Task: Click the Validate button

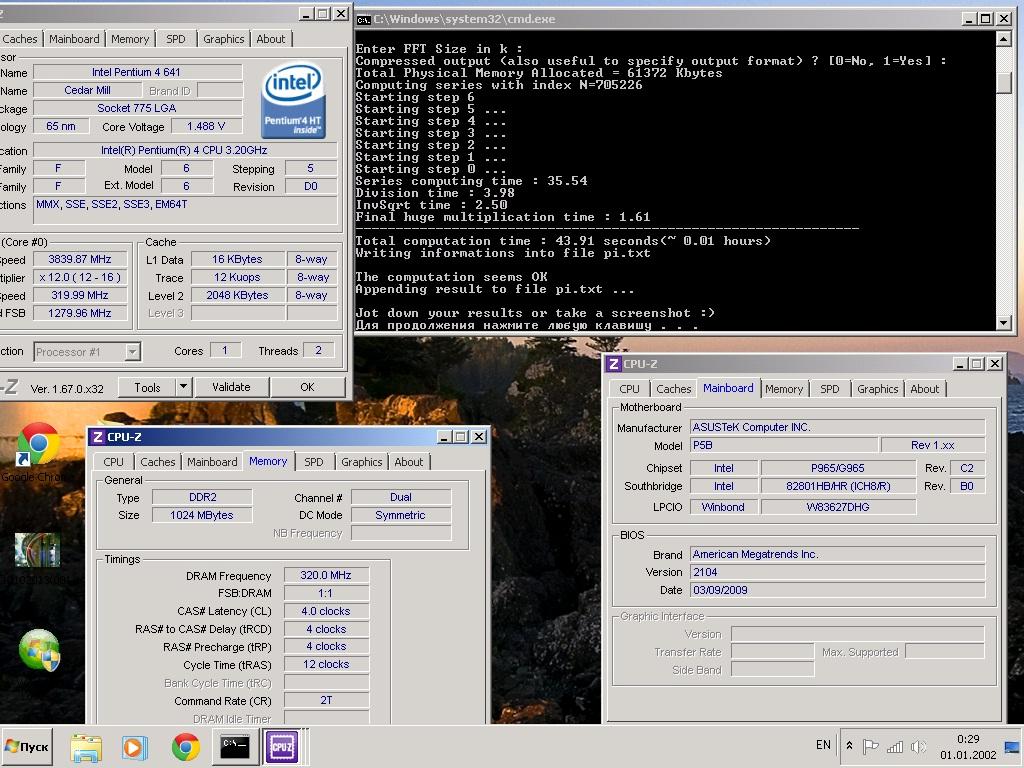Action: point(231,387)
